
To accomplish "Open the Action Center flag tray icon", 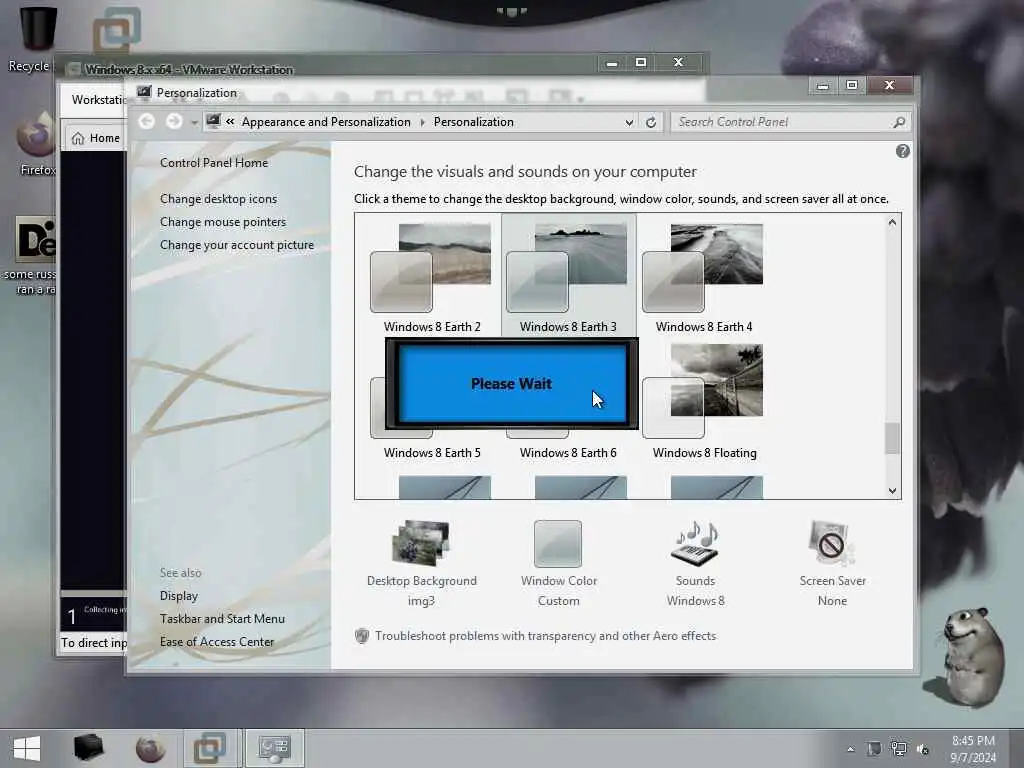I will click(874, 749).
